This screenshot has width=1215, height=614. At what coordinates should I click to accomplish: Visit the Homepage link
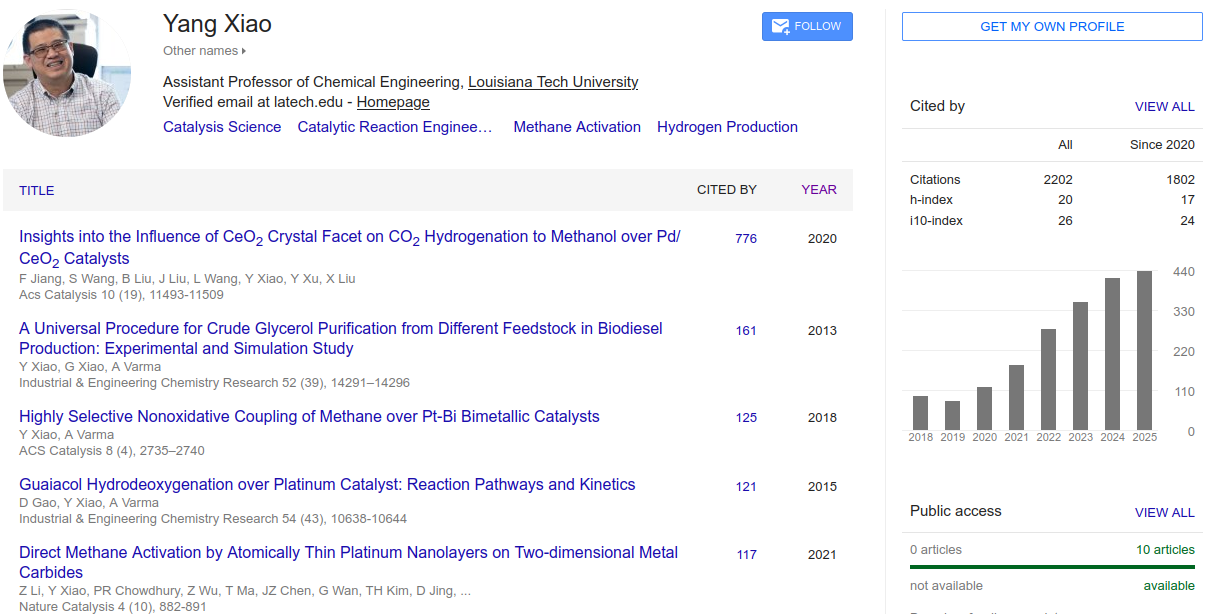393,102
